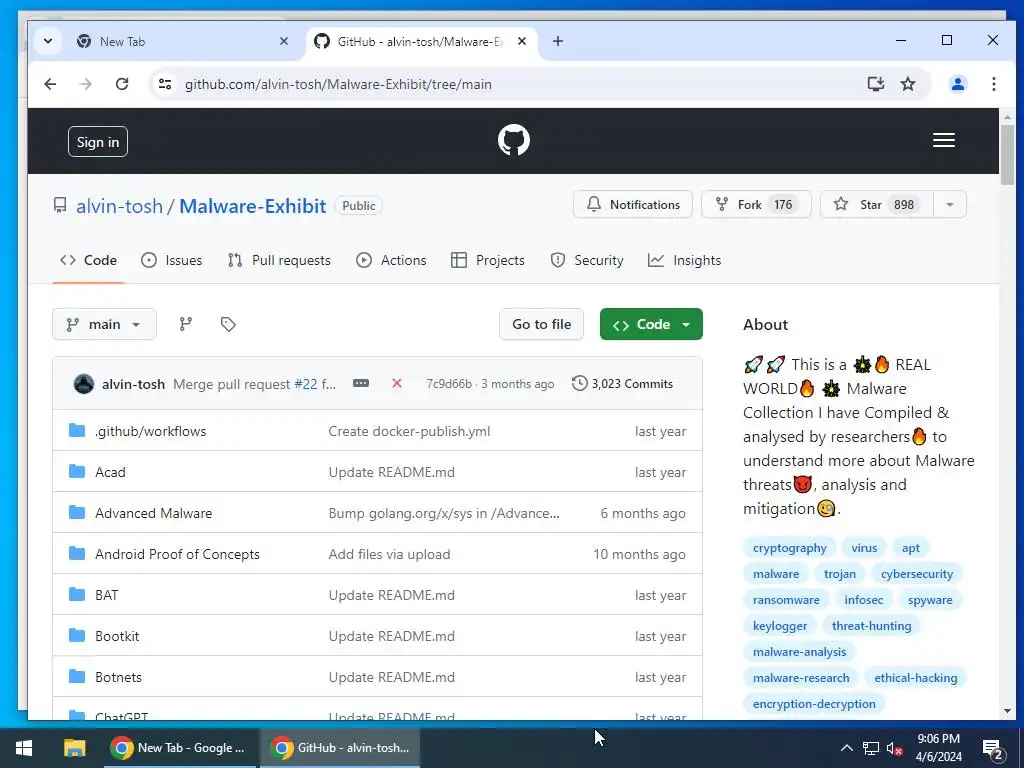This screenshot has width=1024, height=768.
Task: Click the red failed status X icon
Action: (396, 383)
